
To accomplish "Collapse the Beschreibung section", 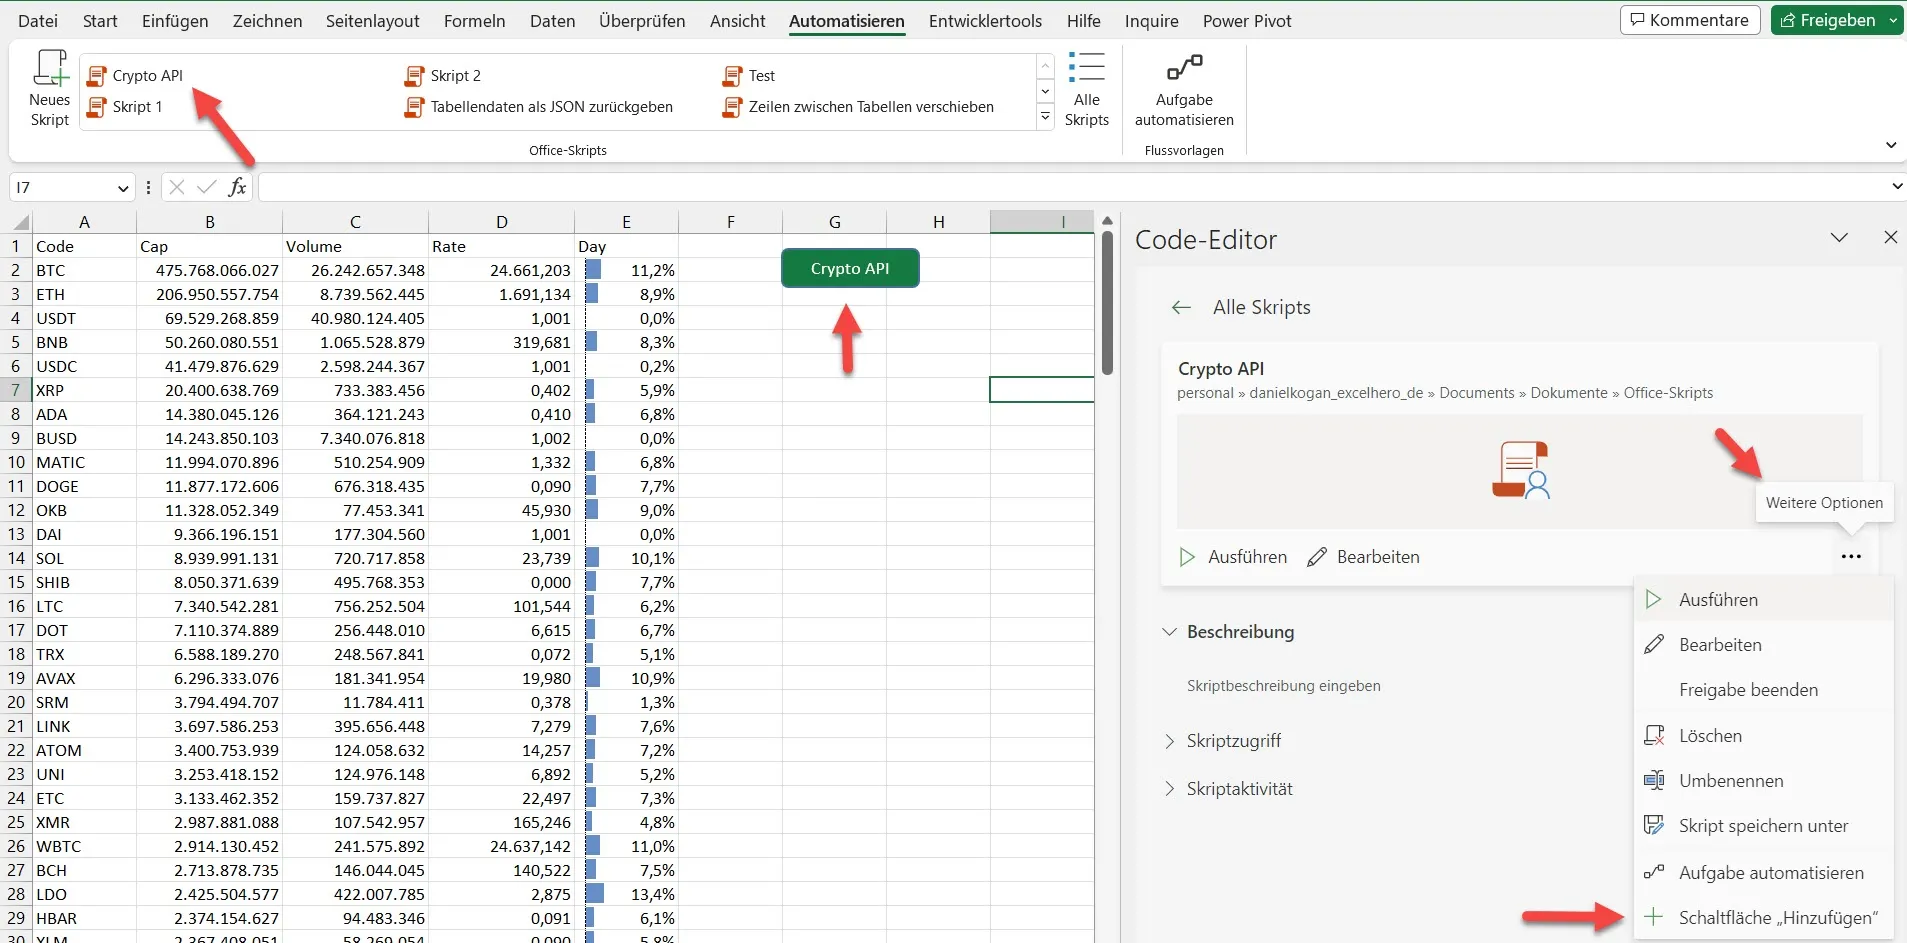I will pyautogui.click(x=1169, y=632).
